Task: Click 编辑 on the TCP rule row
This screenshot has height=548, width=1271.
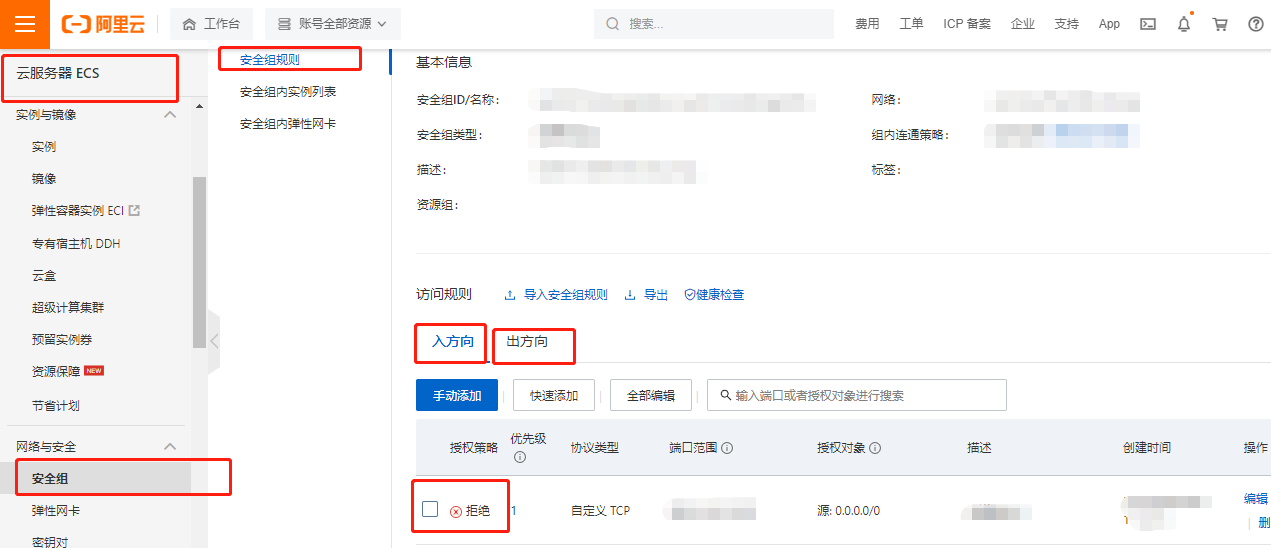Action: tap(1256, 499)
